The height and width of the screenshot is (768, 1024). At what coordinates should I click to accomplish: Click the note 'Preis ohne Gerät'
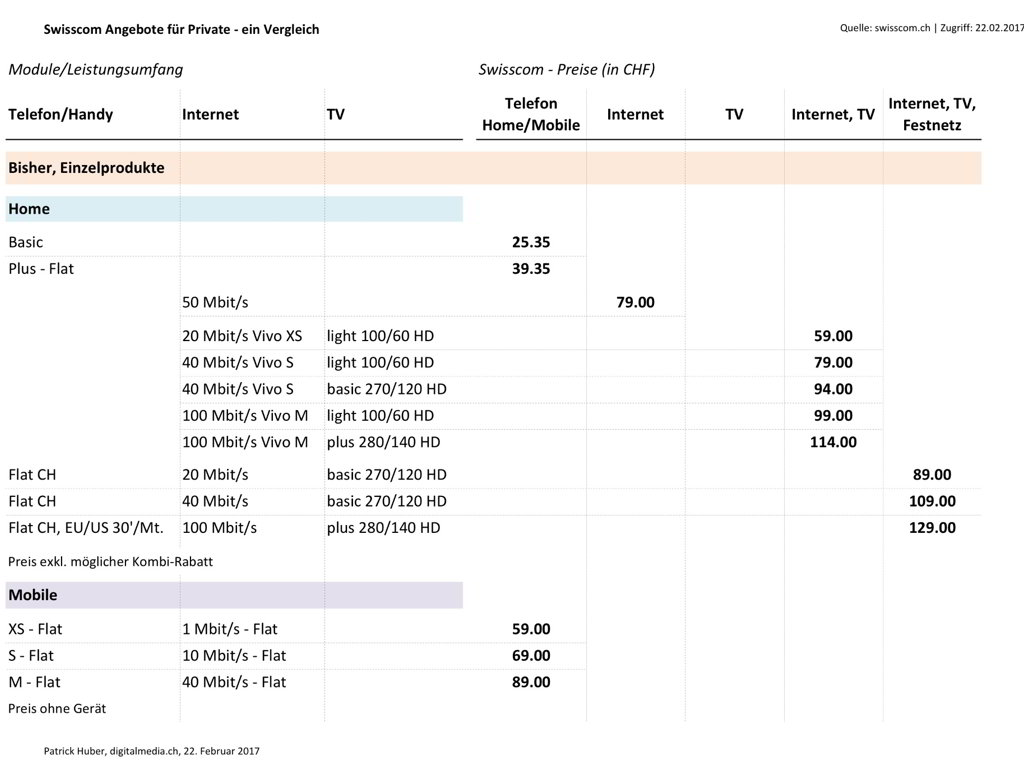(57, 709)
